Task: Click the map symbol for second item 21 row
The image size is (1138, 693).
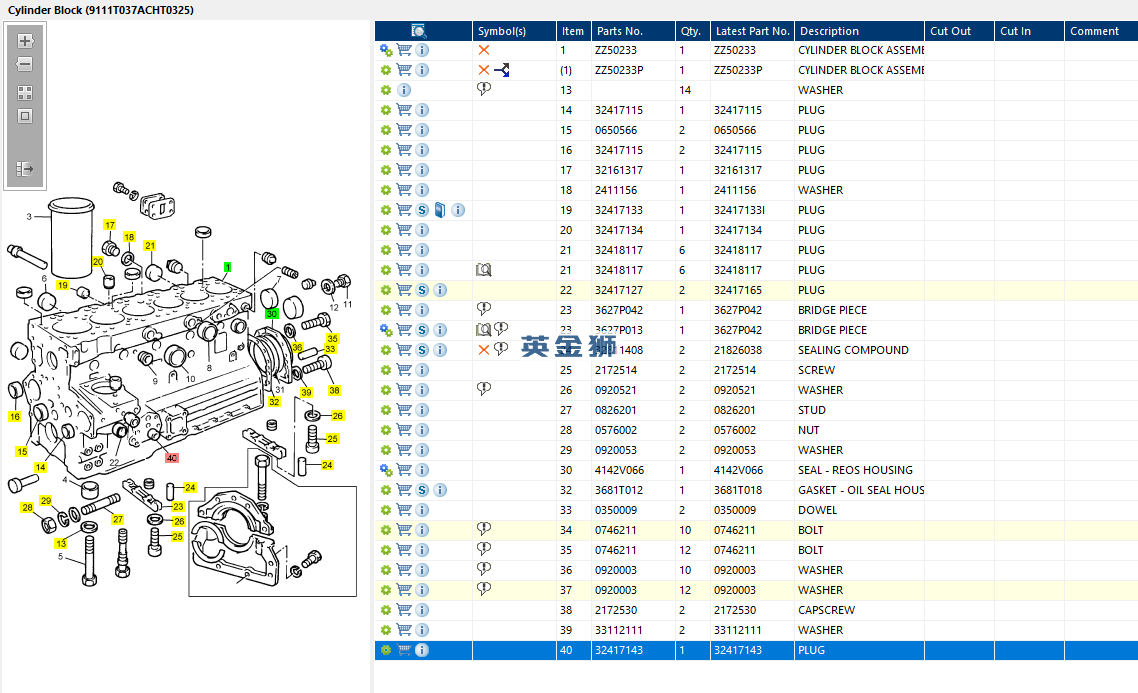Action: (484, 270)
